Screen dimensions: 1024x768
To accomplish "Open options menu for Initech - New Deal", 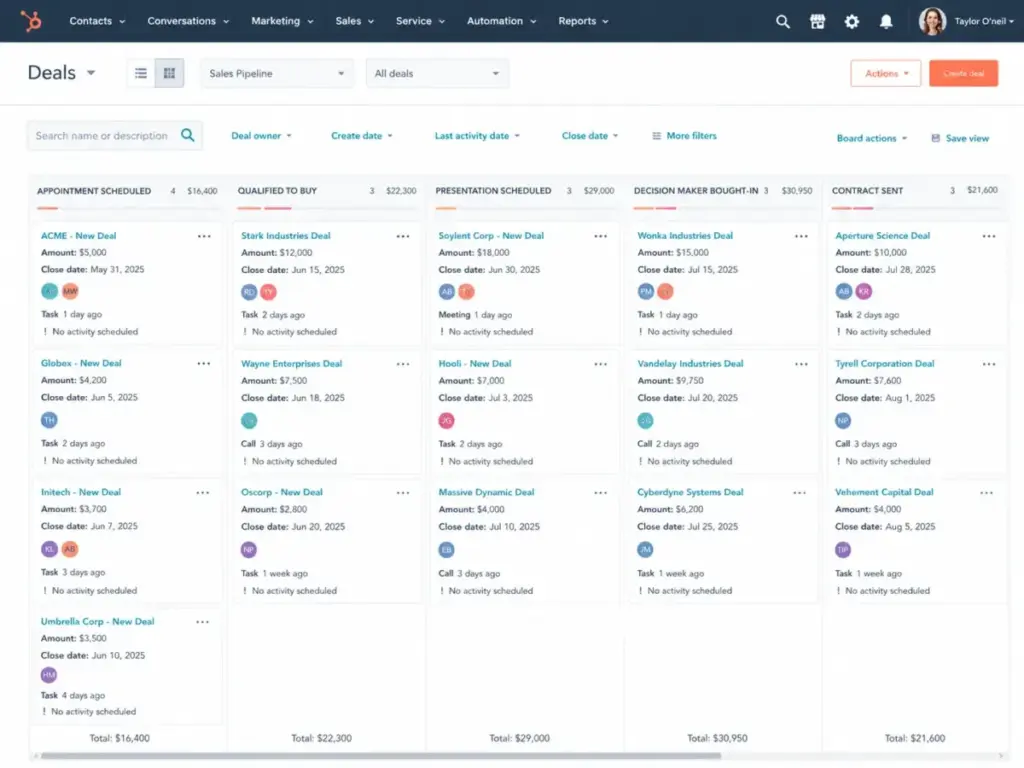I will point(203,493).
